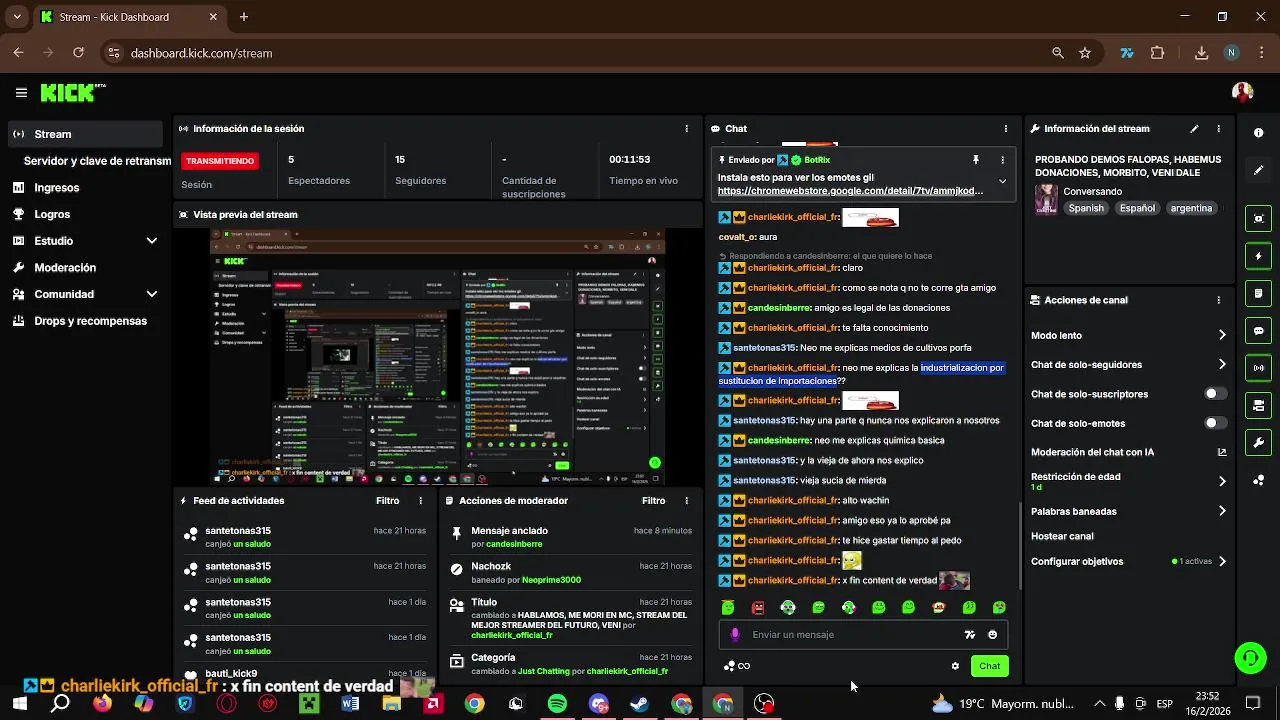1280x720 pixels.
Task: Click the browser address bar URL
Action: click(x=202, y=53)
